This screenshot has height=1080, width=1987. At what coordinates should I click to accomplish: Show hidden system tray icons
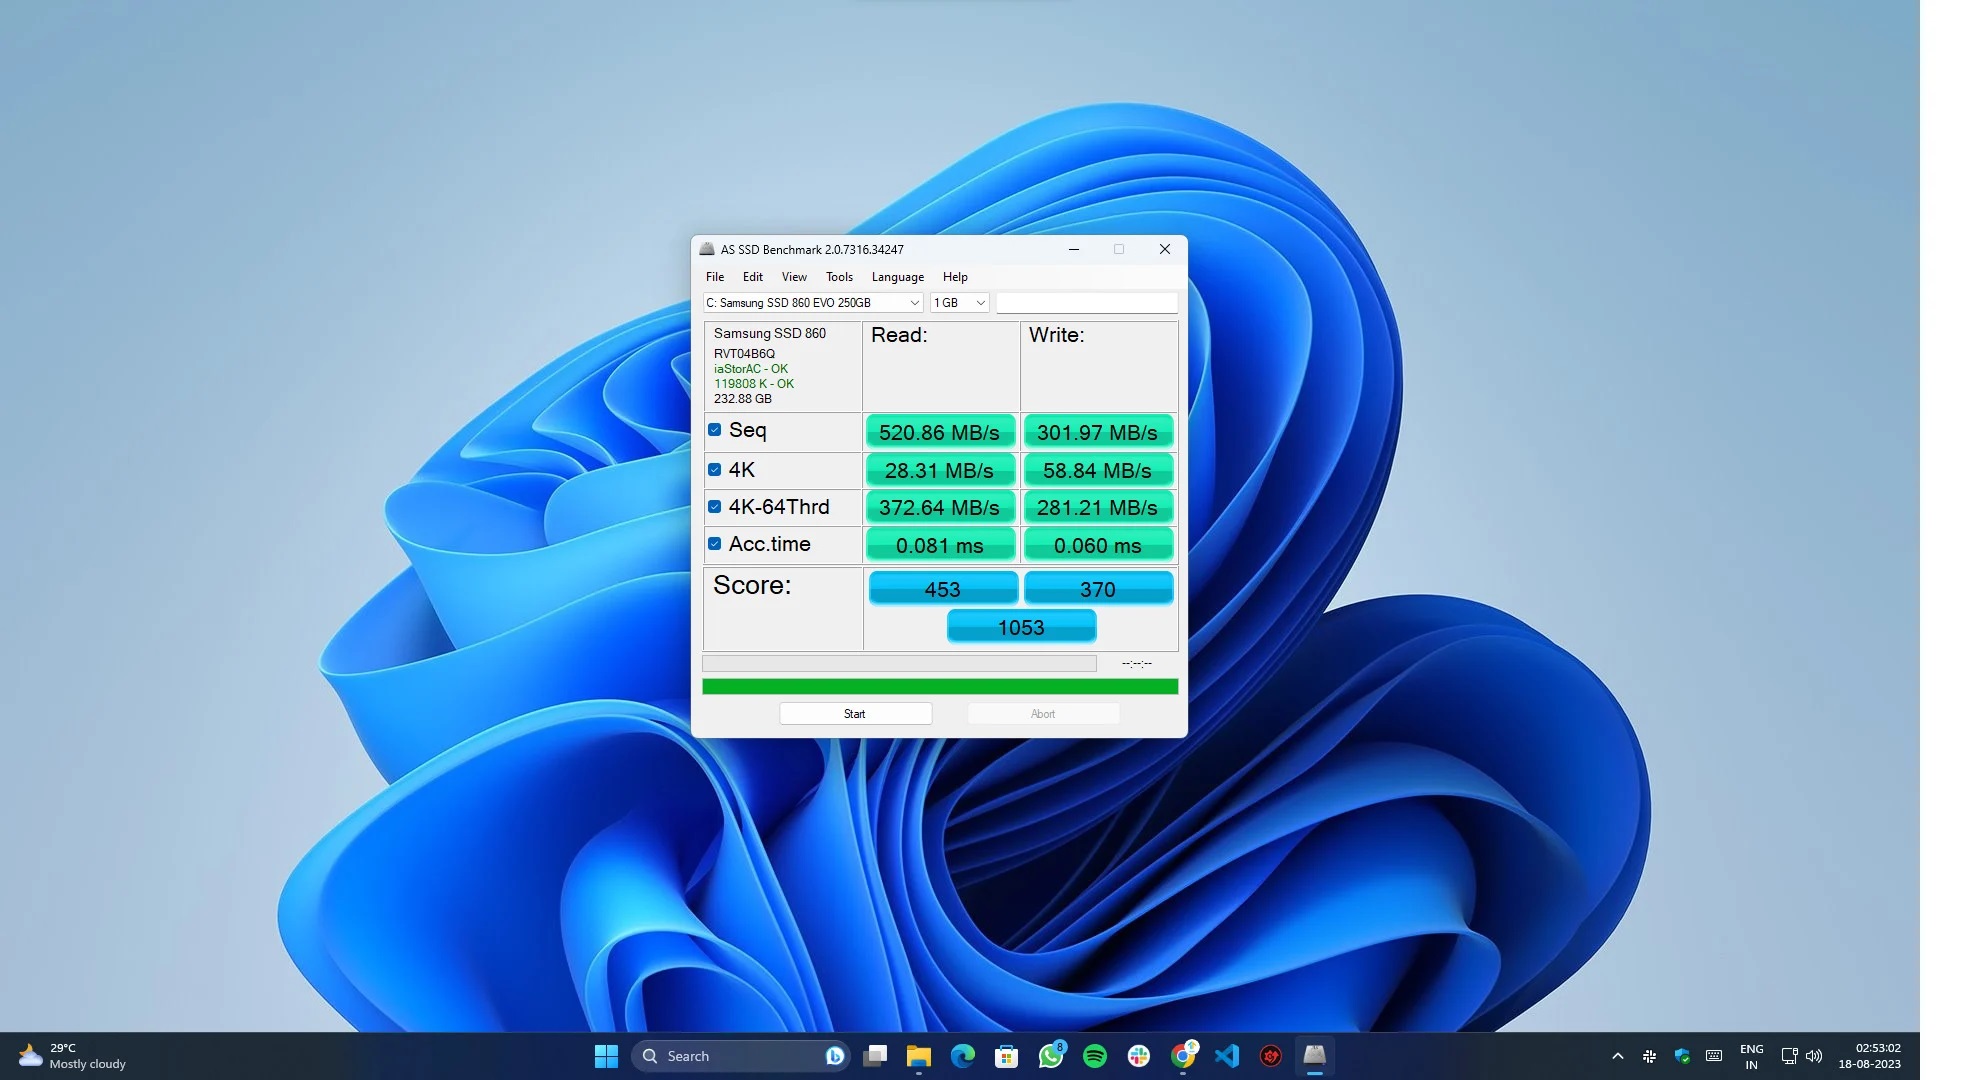pos(1617,1056)
